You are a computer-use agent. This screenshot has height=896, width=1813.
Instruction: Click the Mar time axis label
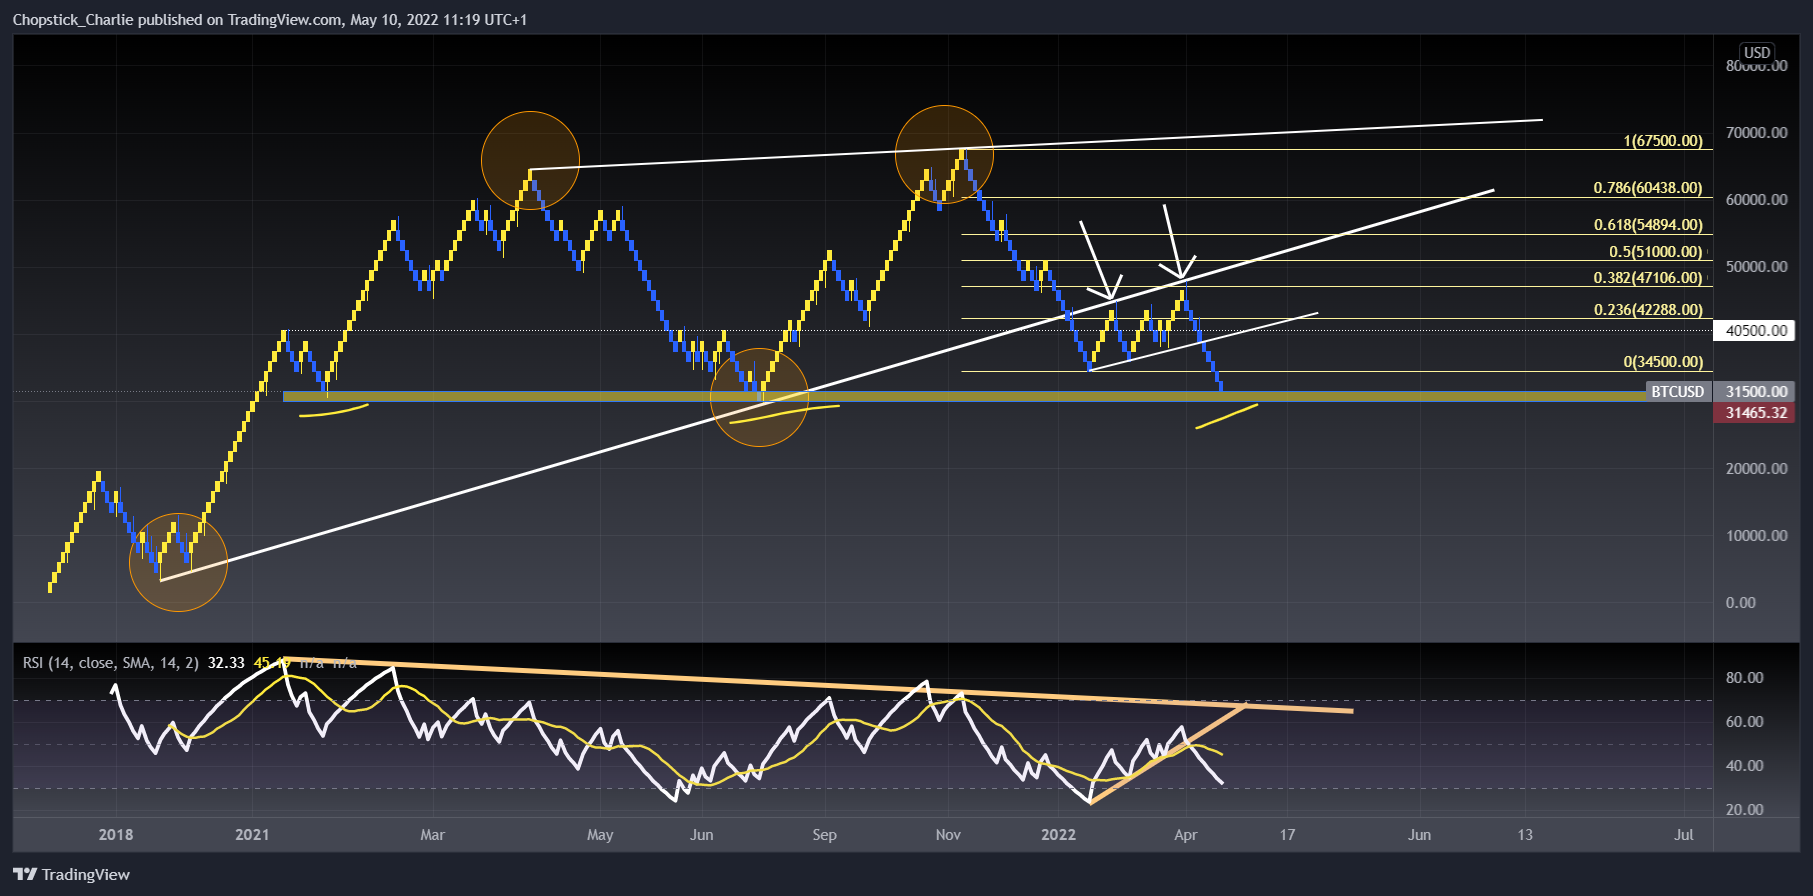point(432,834)
